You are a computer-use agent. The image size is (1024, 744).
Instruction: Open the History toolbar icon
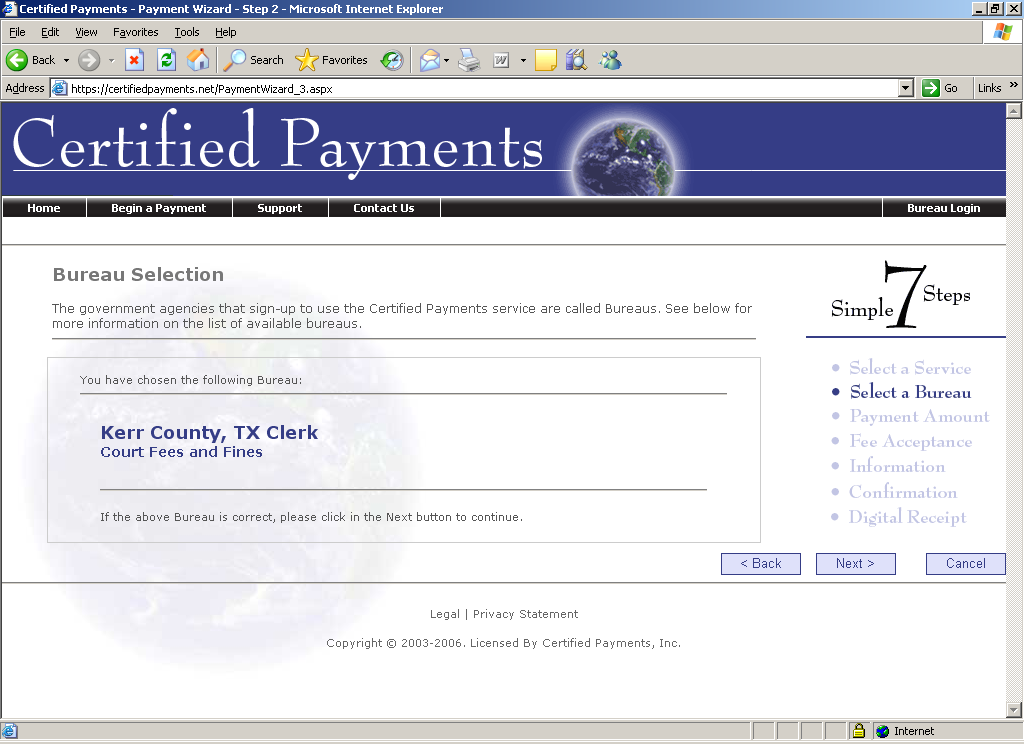point(391,60)
